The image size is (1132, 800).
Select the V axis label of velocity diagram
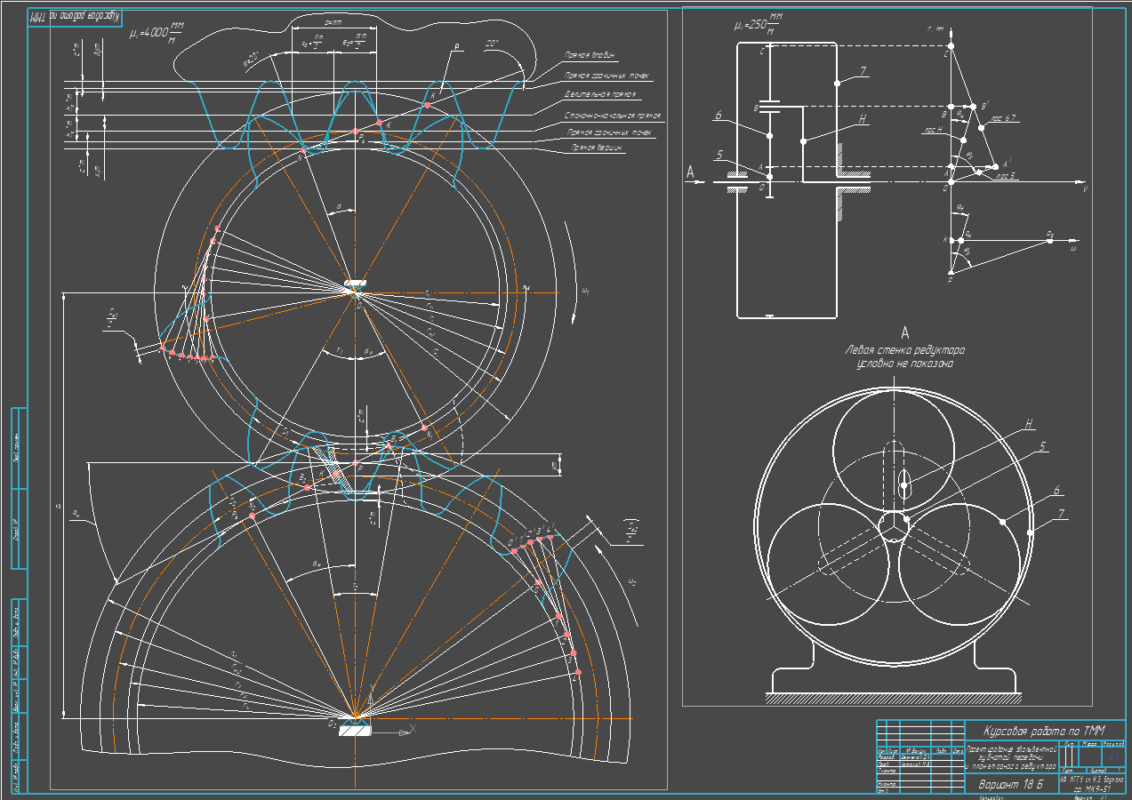1084,189
